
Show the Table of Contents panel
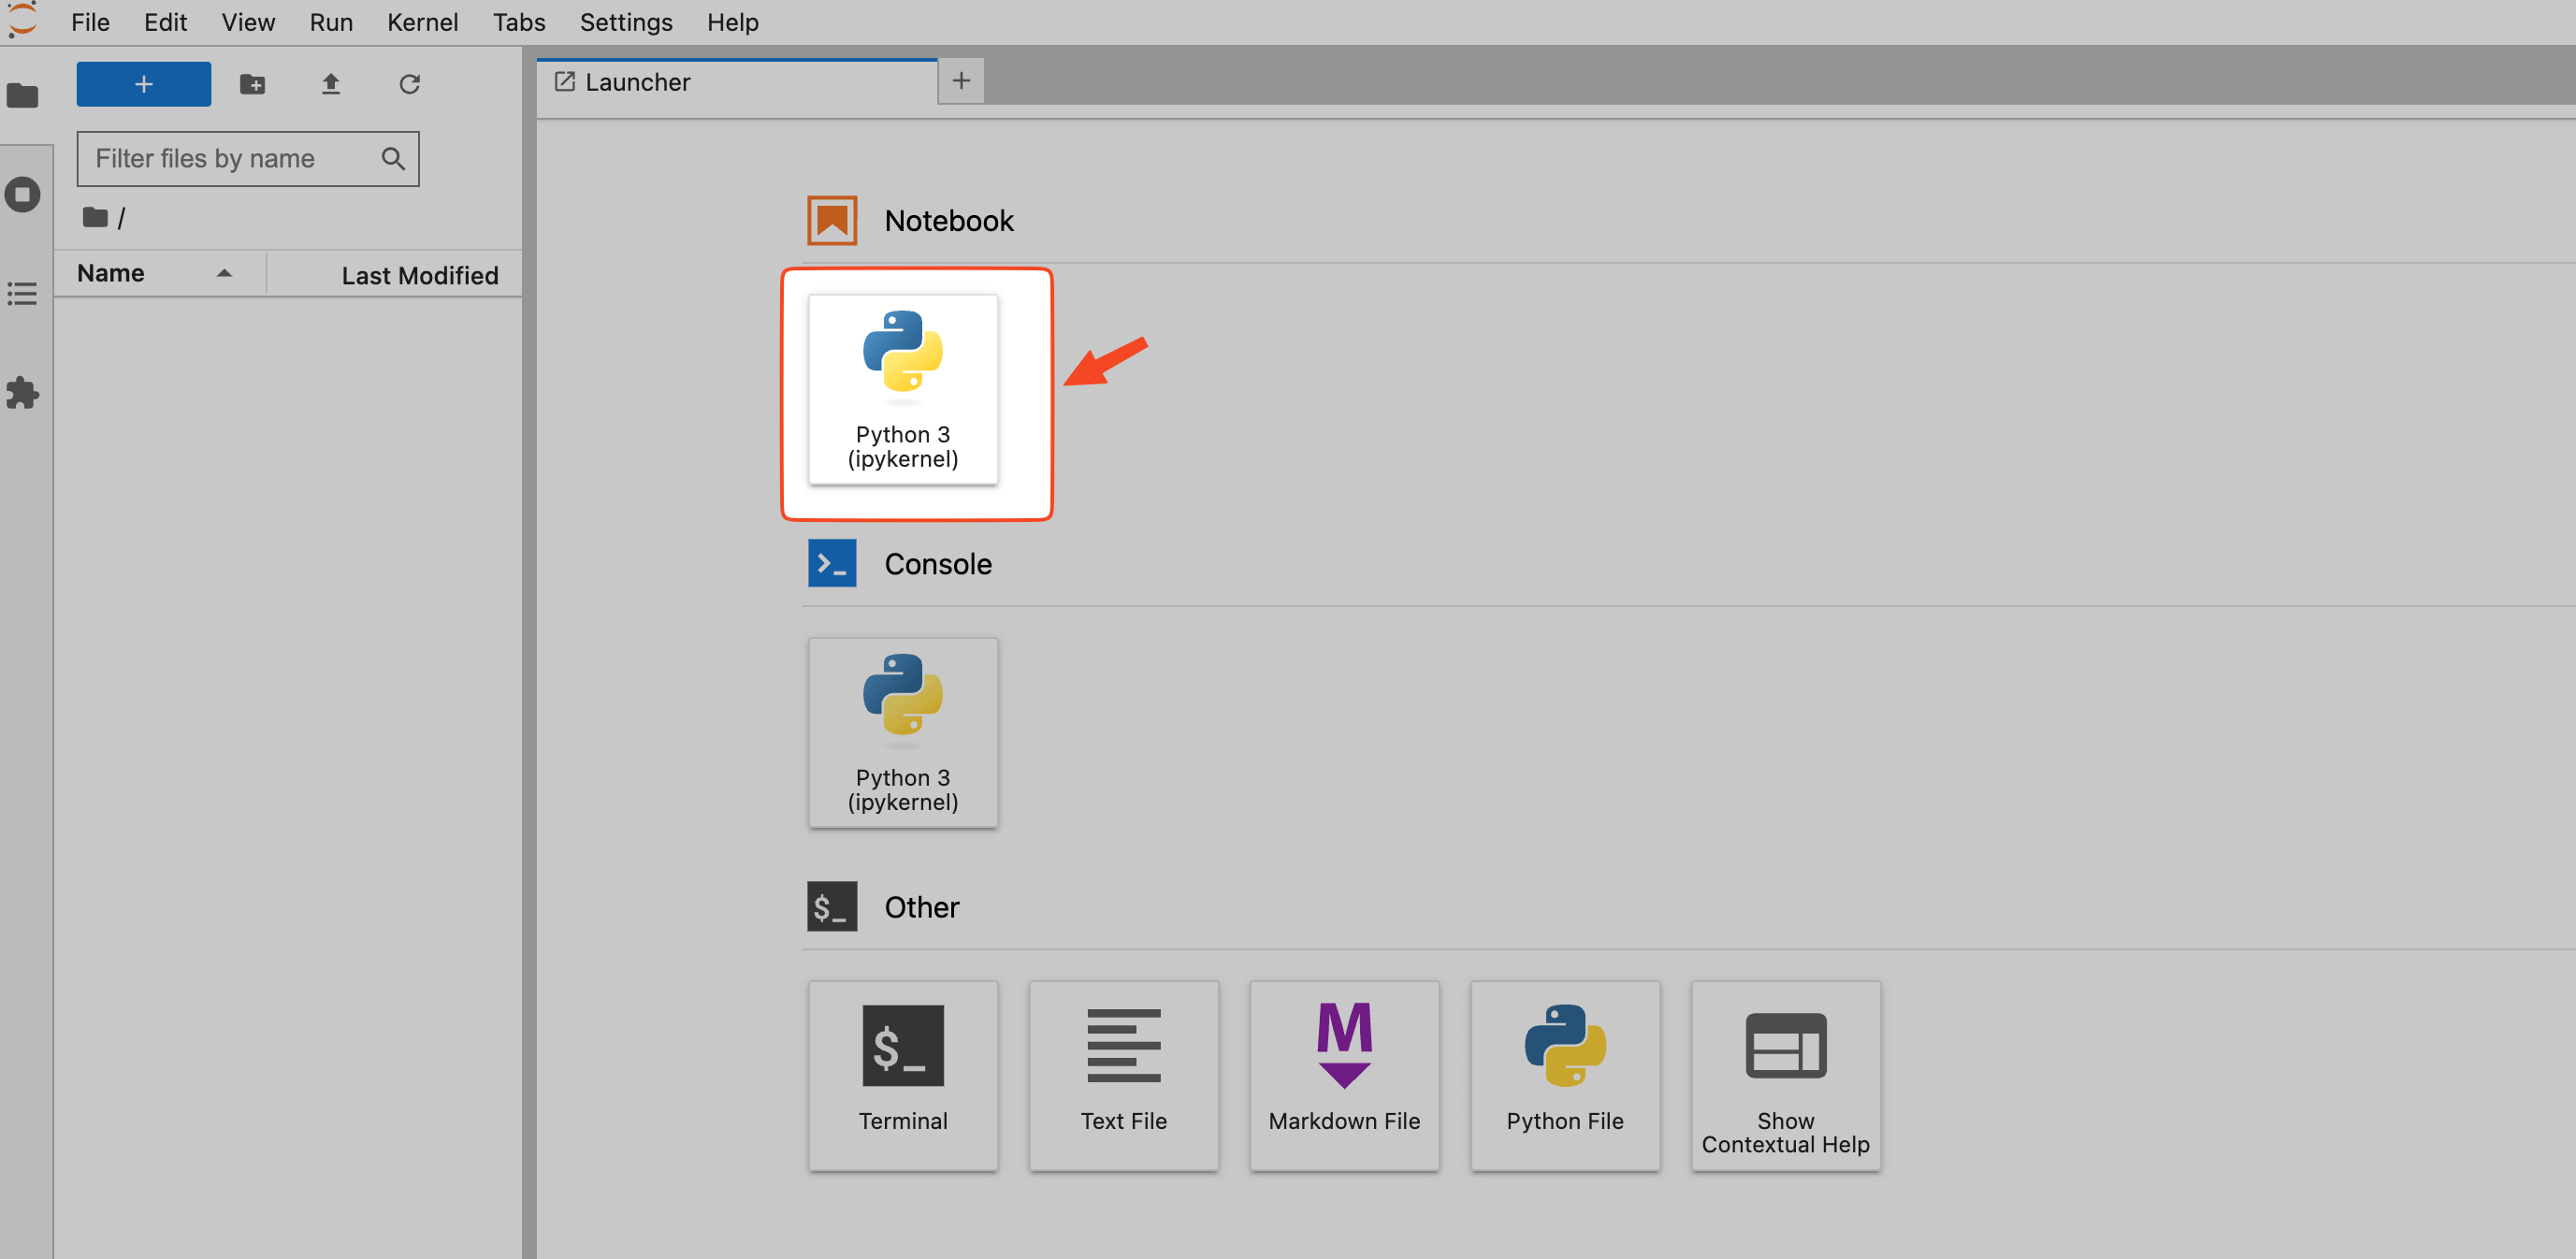[22, 293]
